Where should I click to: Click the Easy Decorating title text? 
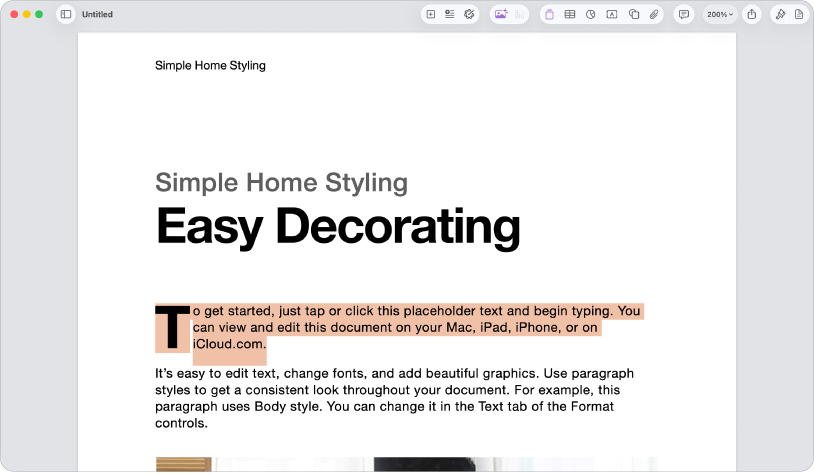coord(337,225)
